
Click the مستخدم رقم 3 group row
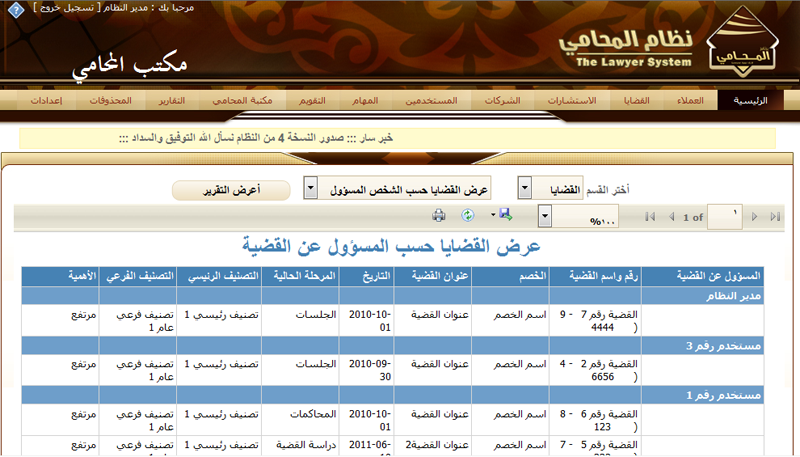coord(392,346)
